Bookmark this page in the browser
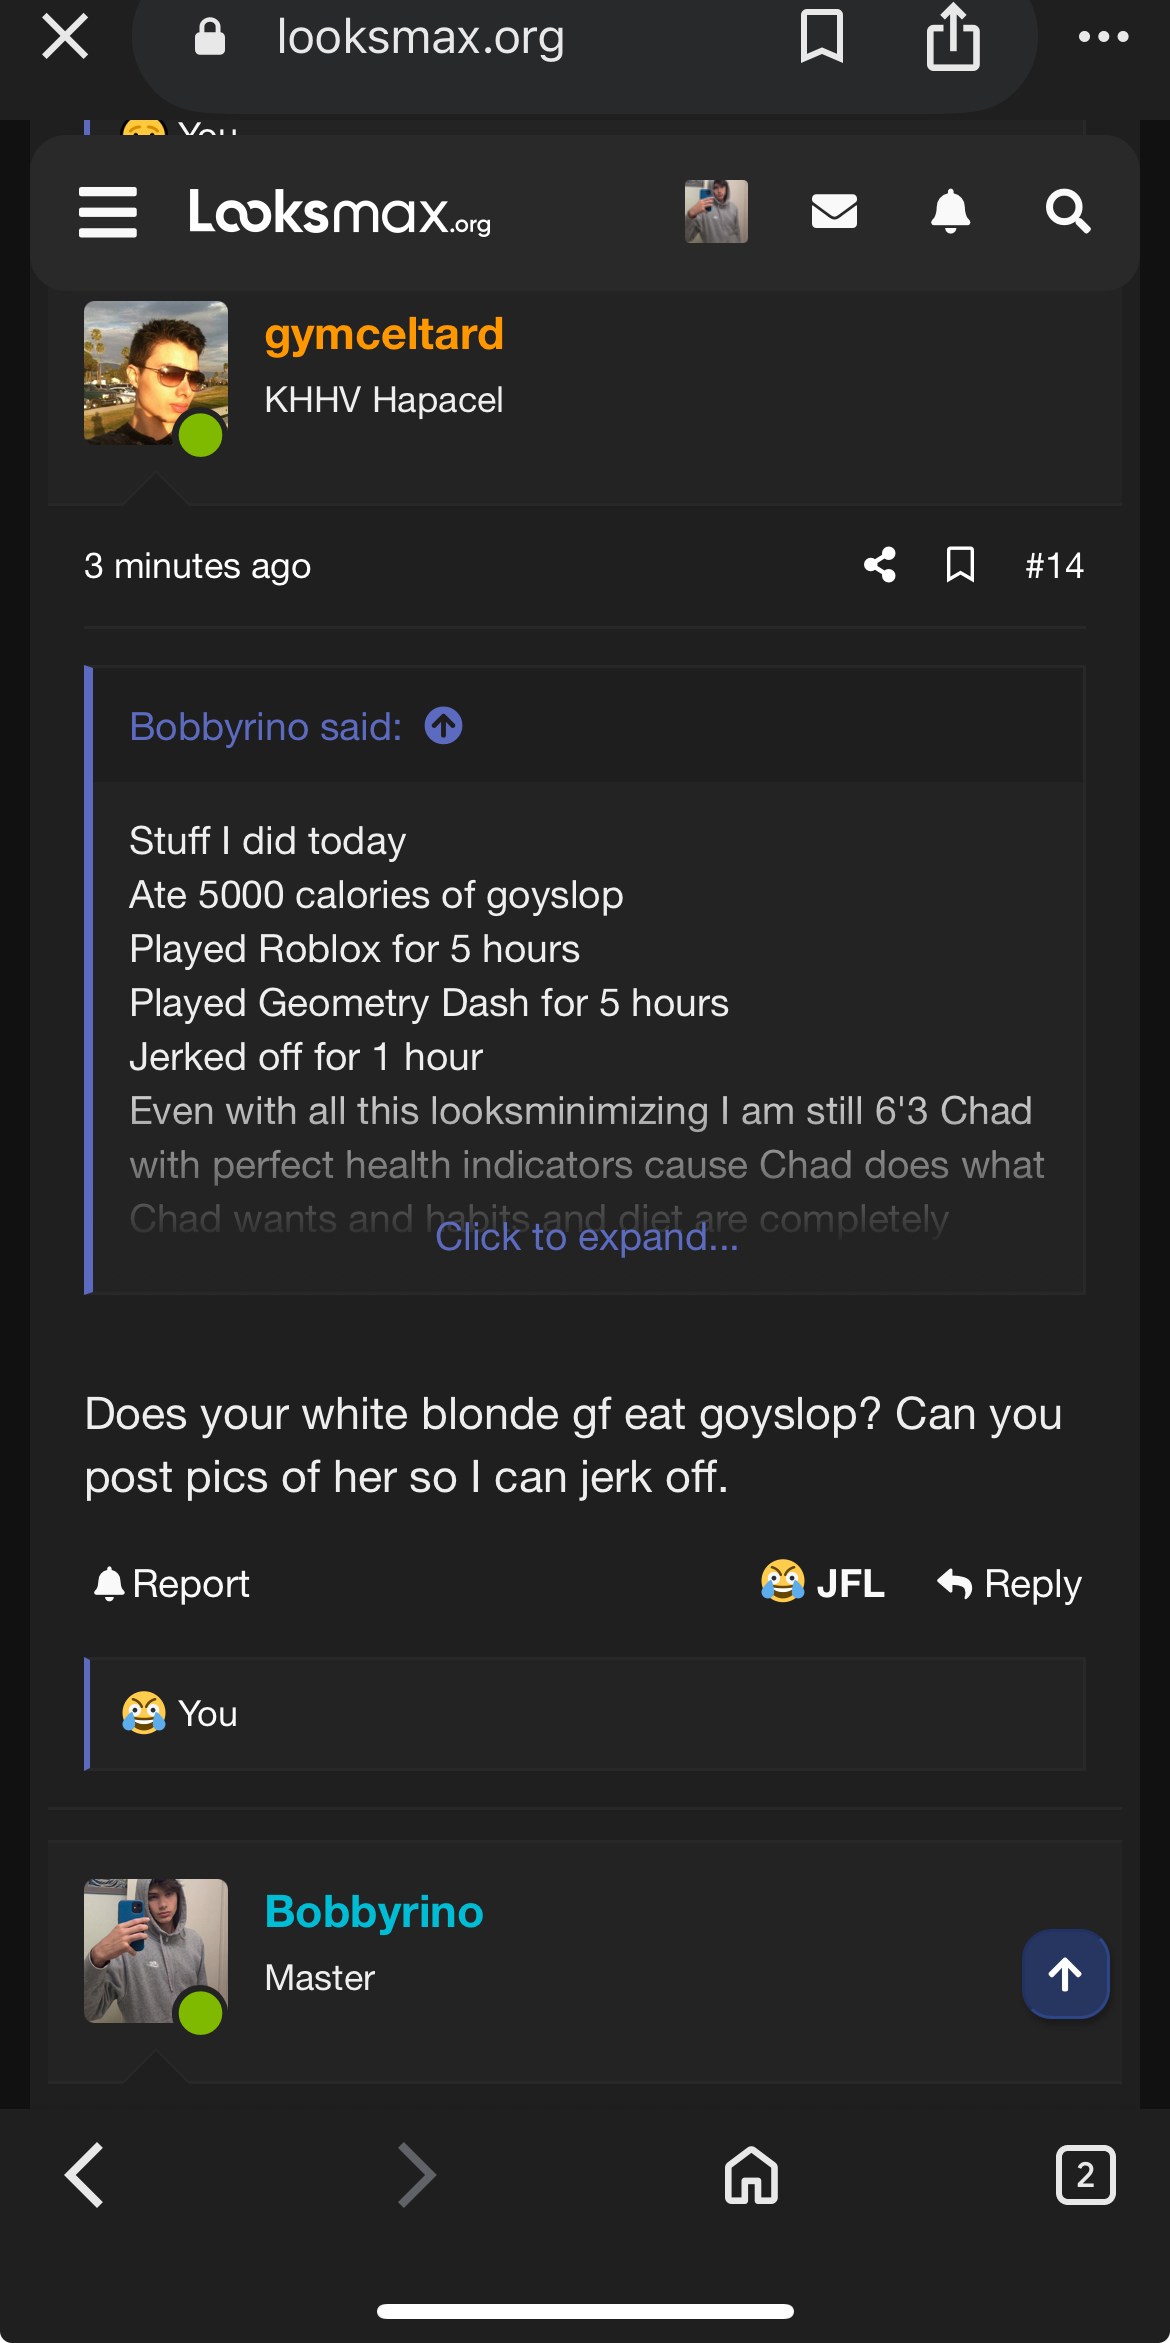Viewport: 1170px width, 2343px height. (x=822, y=38)
